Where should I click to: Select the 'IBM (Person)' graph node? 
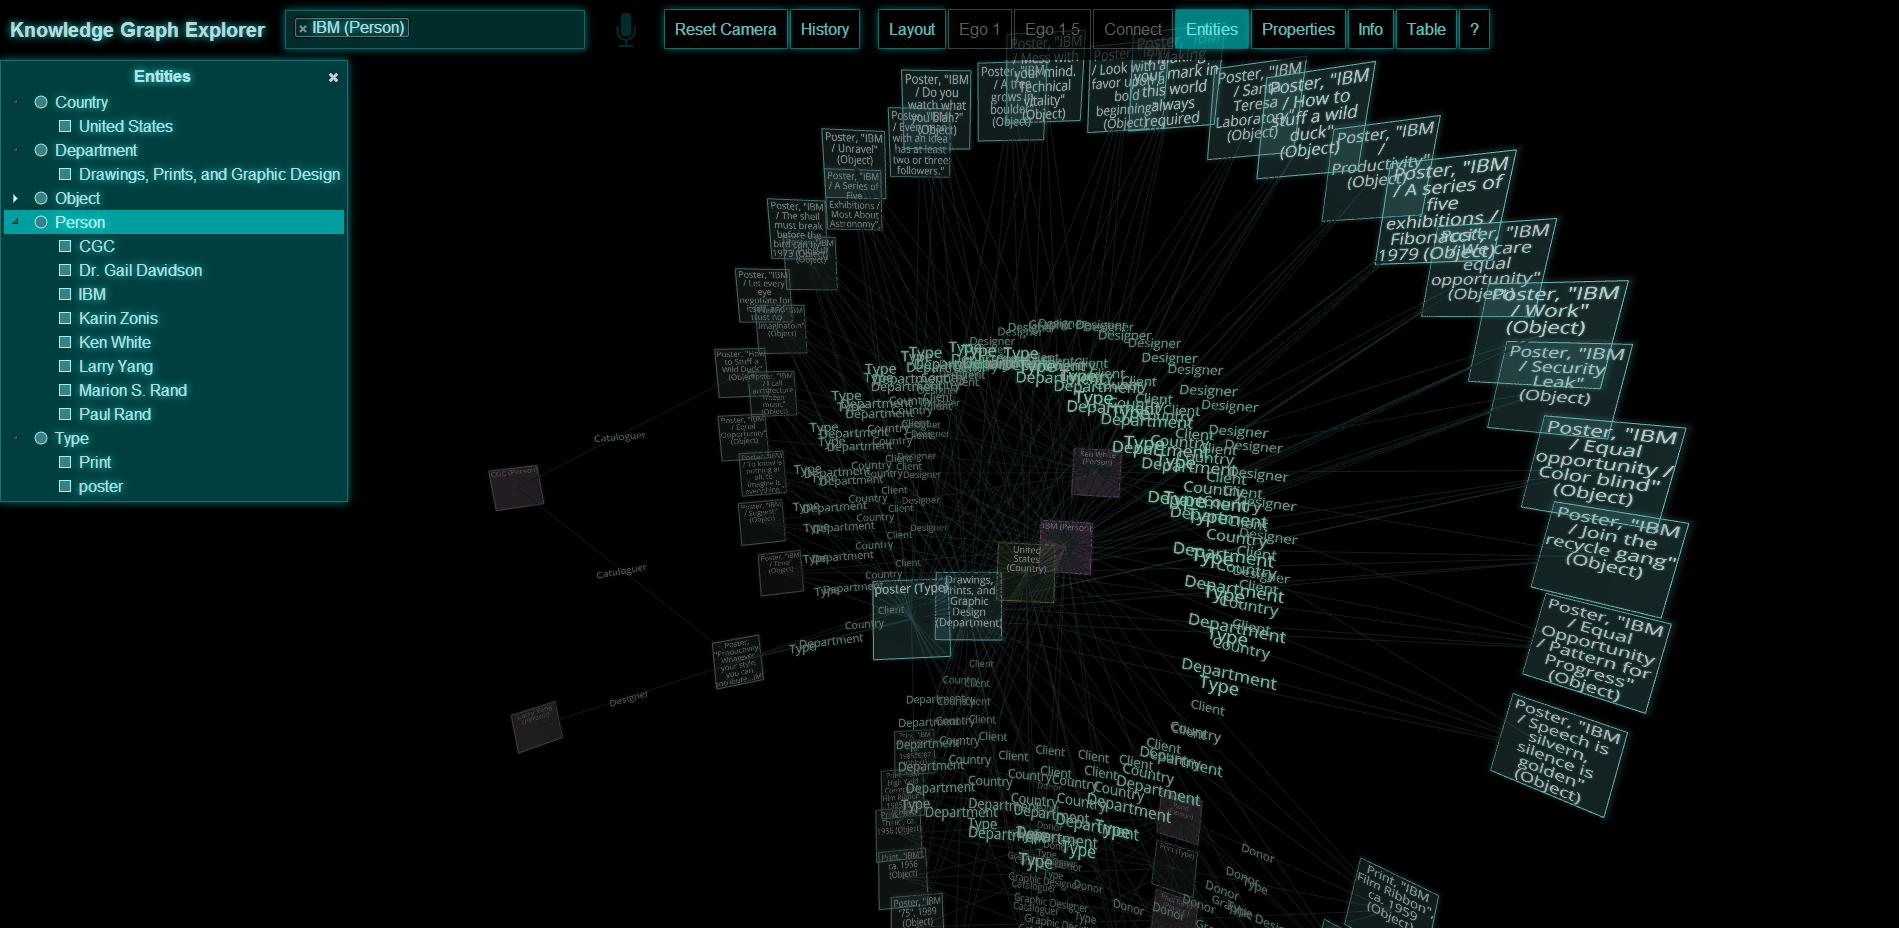1066,546
